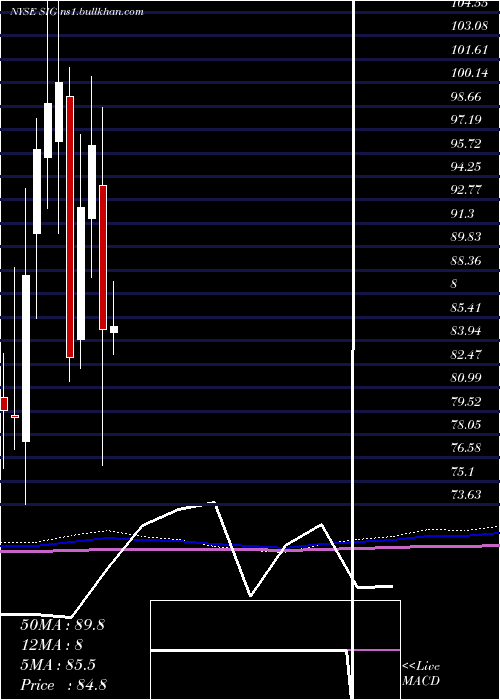Click the 101.61 price axis label
The width and height of the screenshot is (500, 700).
pyautogui.click(x=469, y=49)
